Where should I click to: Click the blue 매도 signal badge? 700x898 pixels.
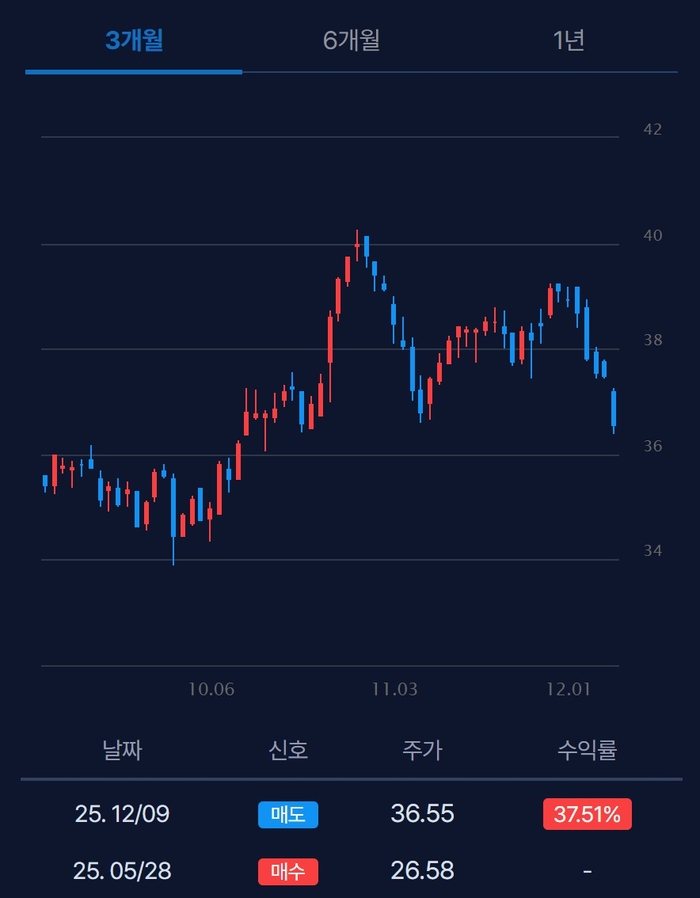coord(288,814)
